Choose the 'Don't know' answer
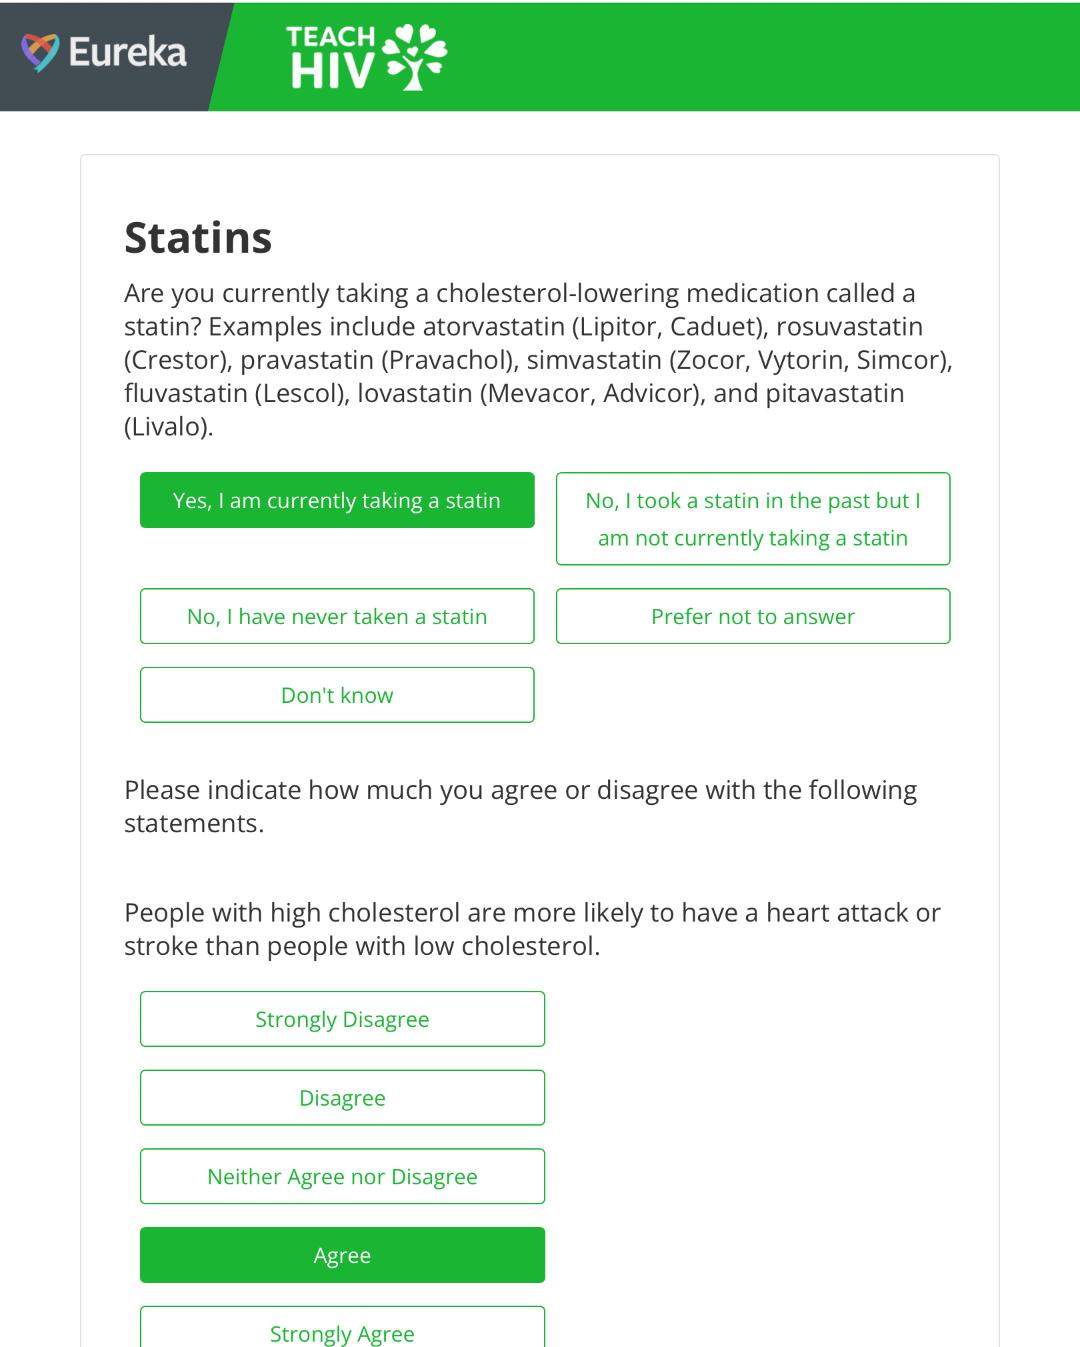Screen dimensions: 1080x1347 click(x=337, y=695)
